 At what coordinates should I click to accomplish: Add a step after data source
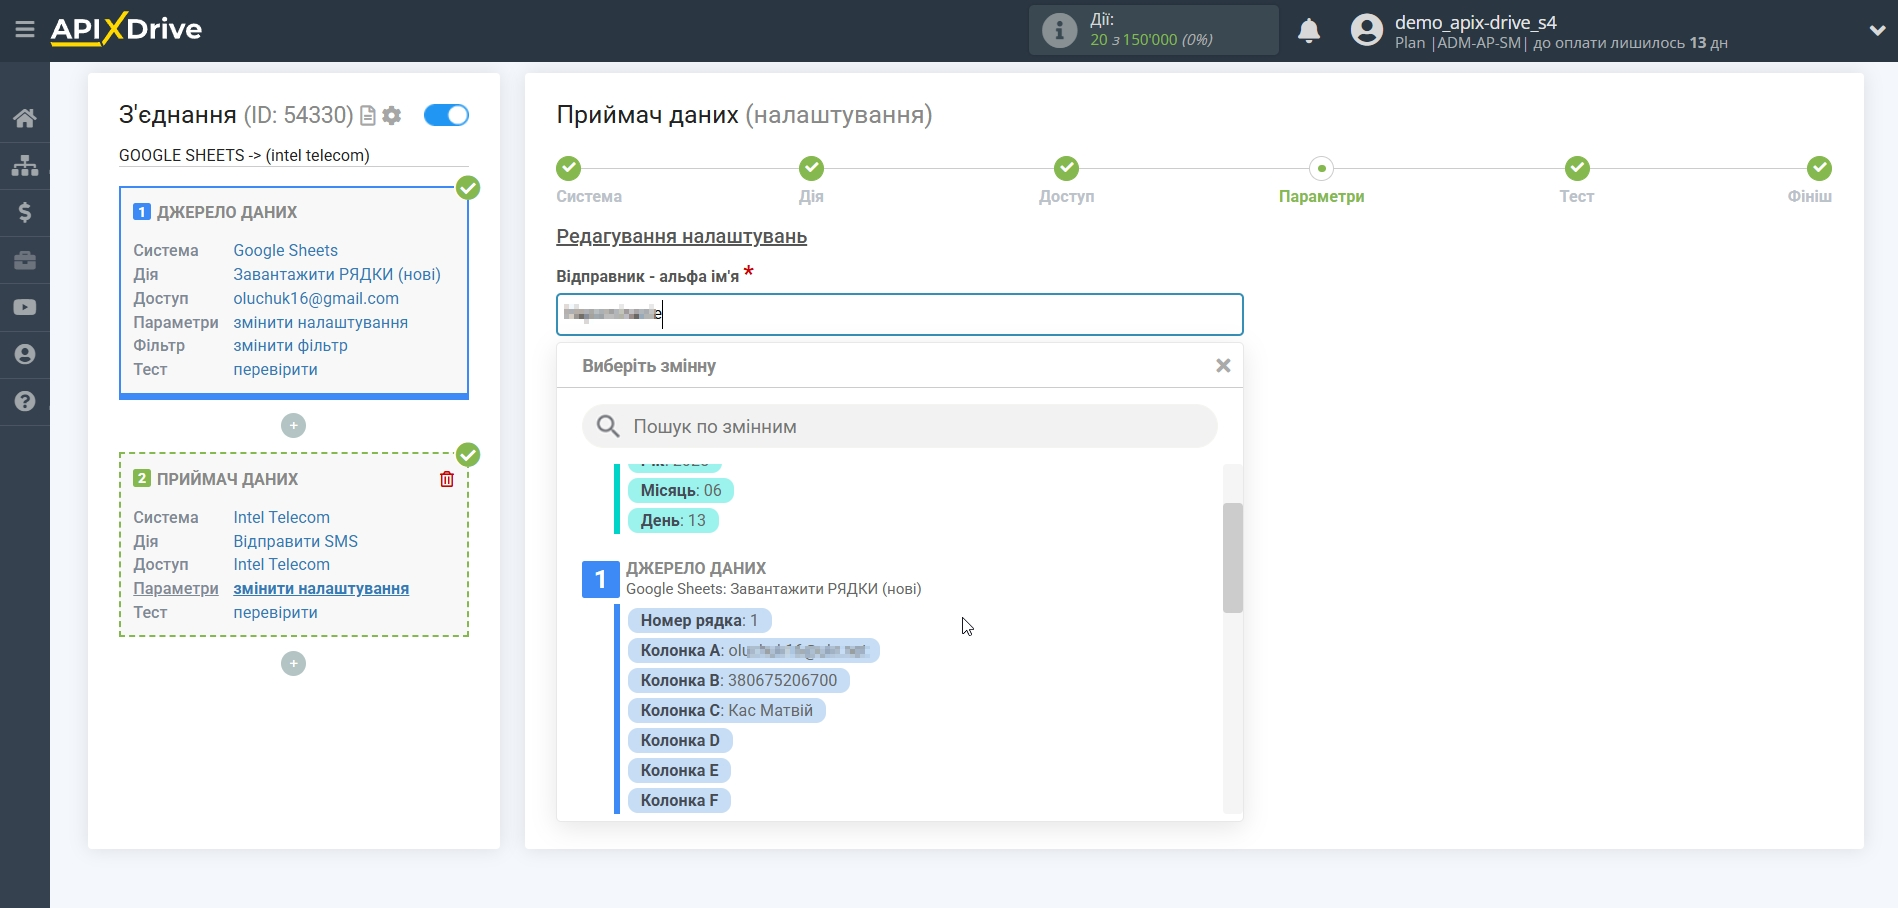(x=293, y=425)
